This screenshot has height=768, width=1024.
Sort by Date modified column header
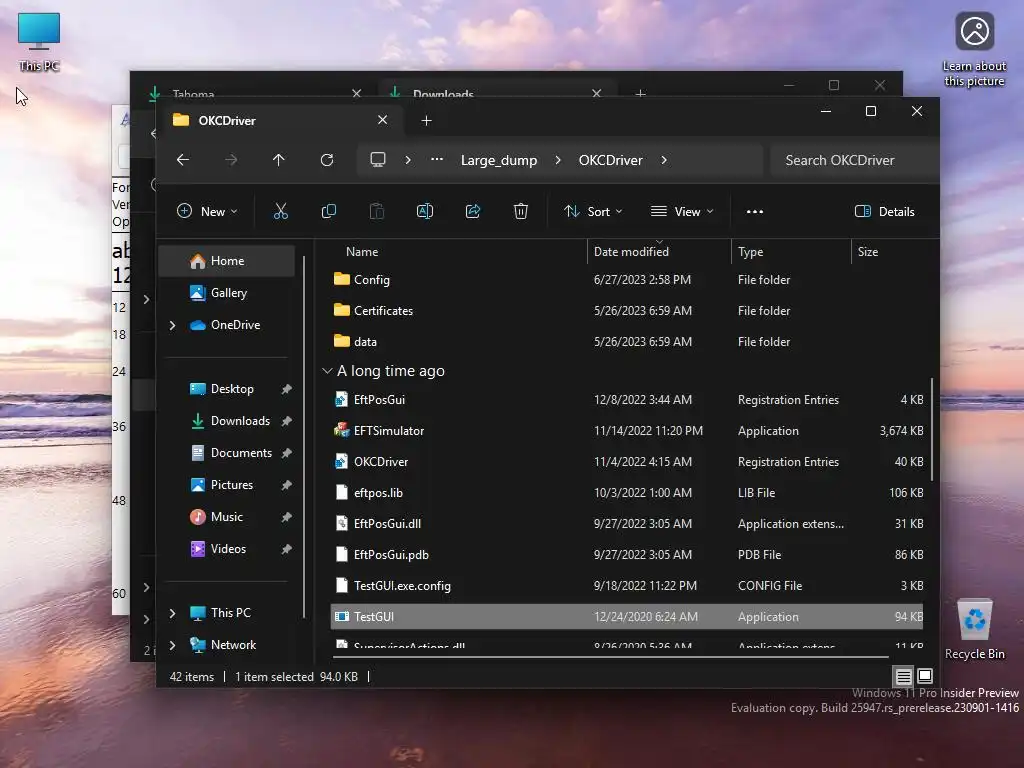click(658, 251)
